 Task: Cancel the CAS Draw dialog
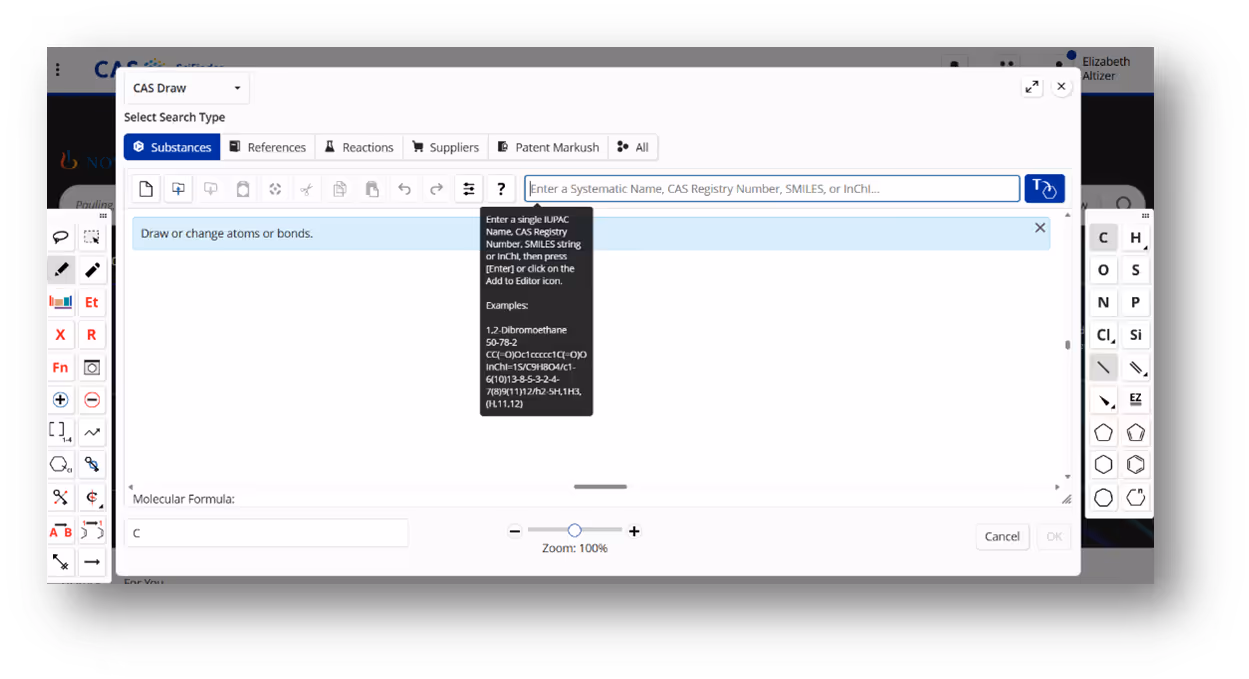pos(1002,537)
